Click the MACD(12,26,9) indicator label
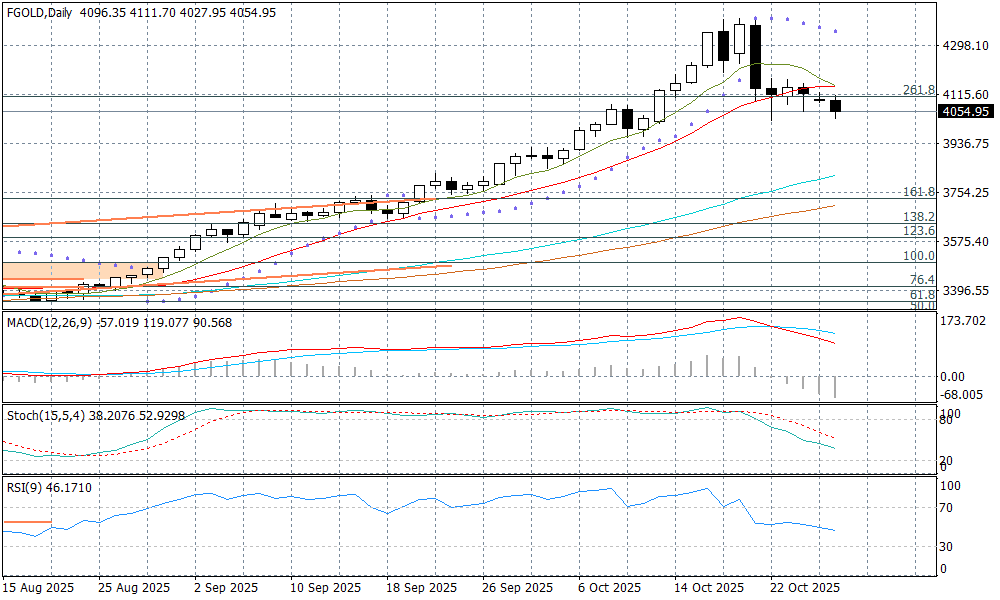The height and width of the screenshot is (600, 1000). point(48,323)
